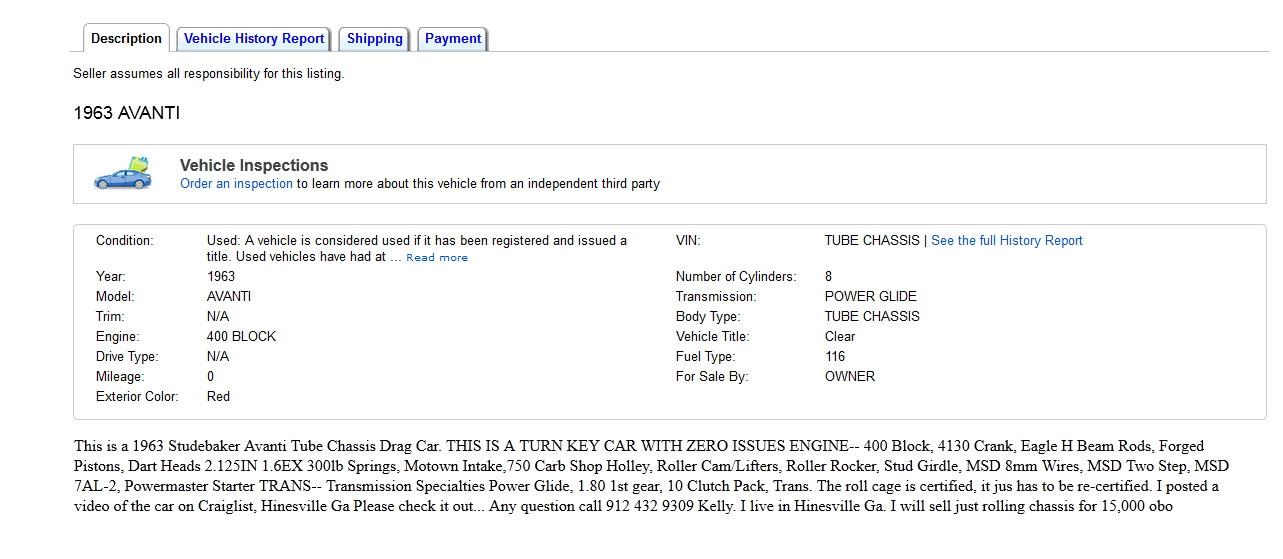Switch to the Description tab
This screenshot has width=1283, height=559.
click(126, 39)
